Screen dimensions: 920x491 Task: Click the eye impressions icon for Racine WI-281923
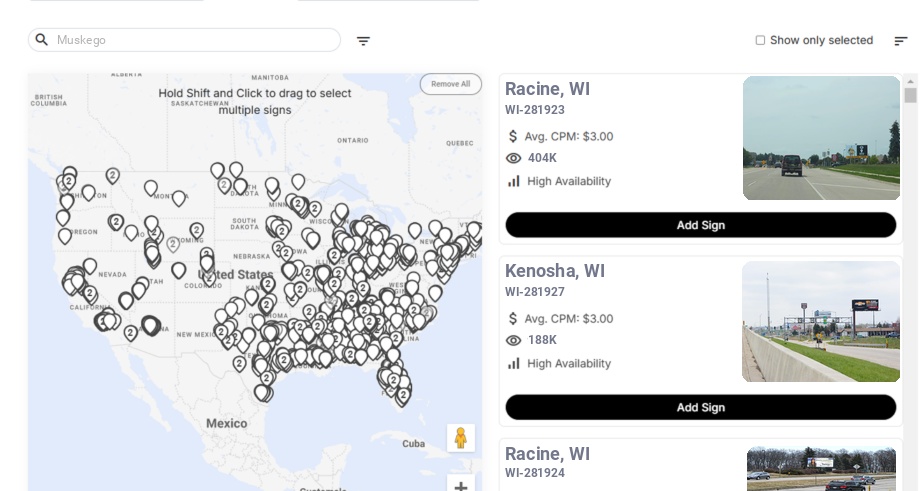click(x=513, y=158)
